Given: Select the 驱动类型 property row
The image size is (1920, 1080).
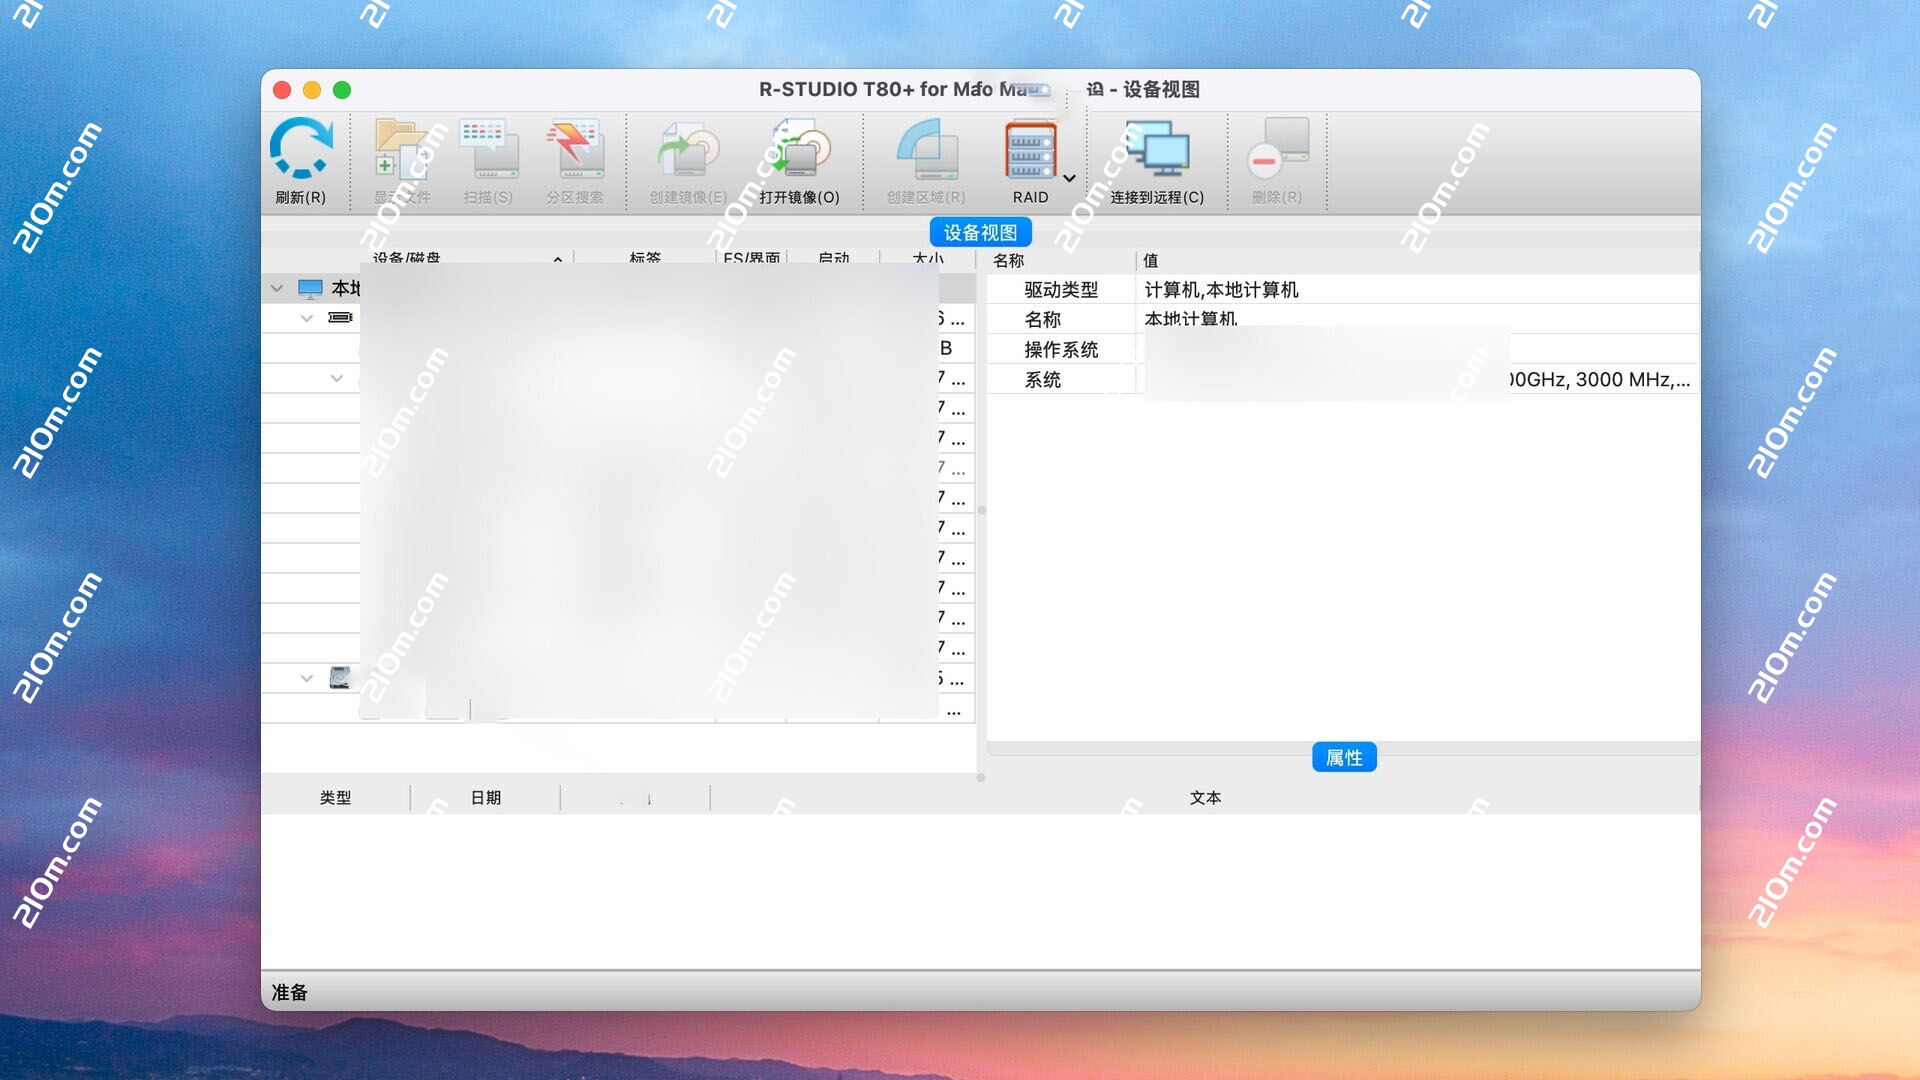Looking at the screenshot, I should pos(1060,289).
